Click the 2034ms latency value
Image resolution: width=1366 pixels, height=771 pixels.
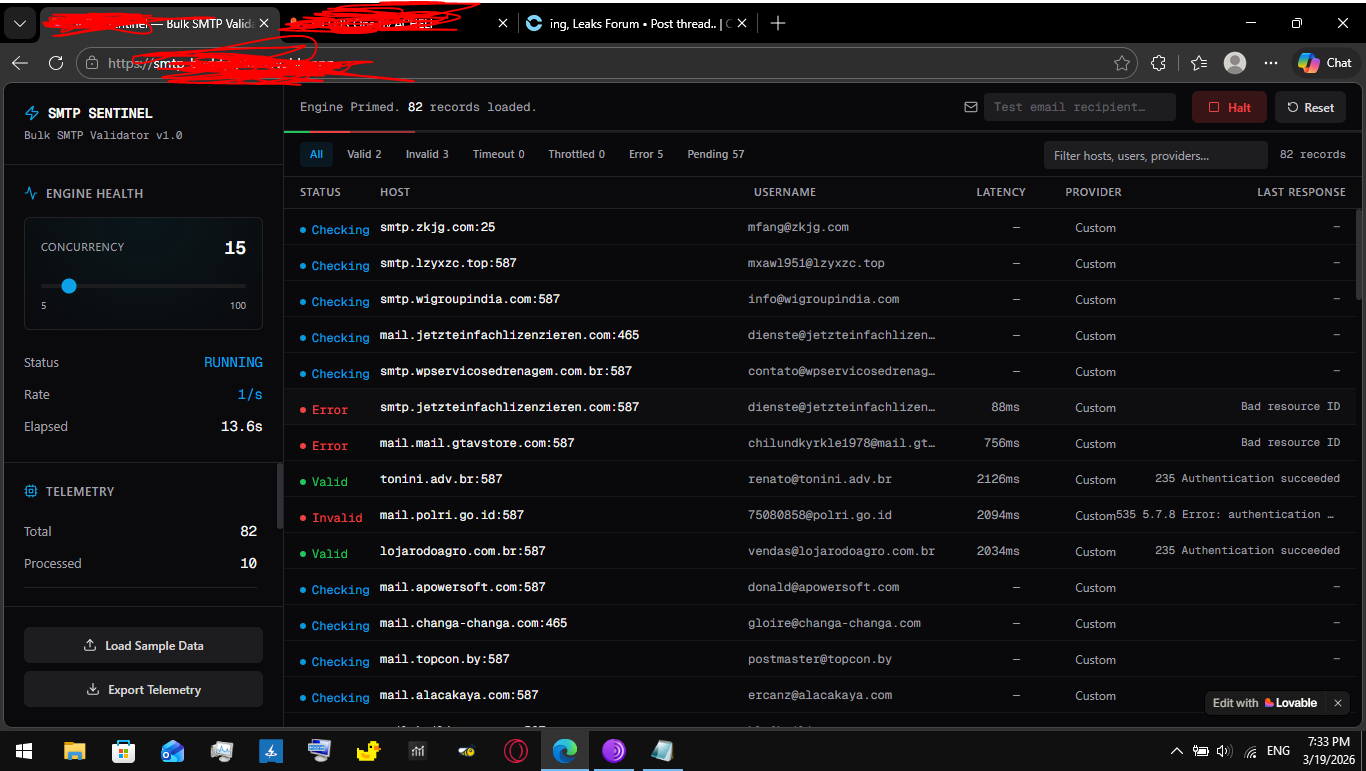click(x=998, y=551)
